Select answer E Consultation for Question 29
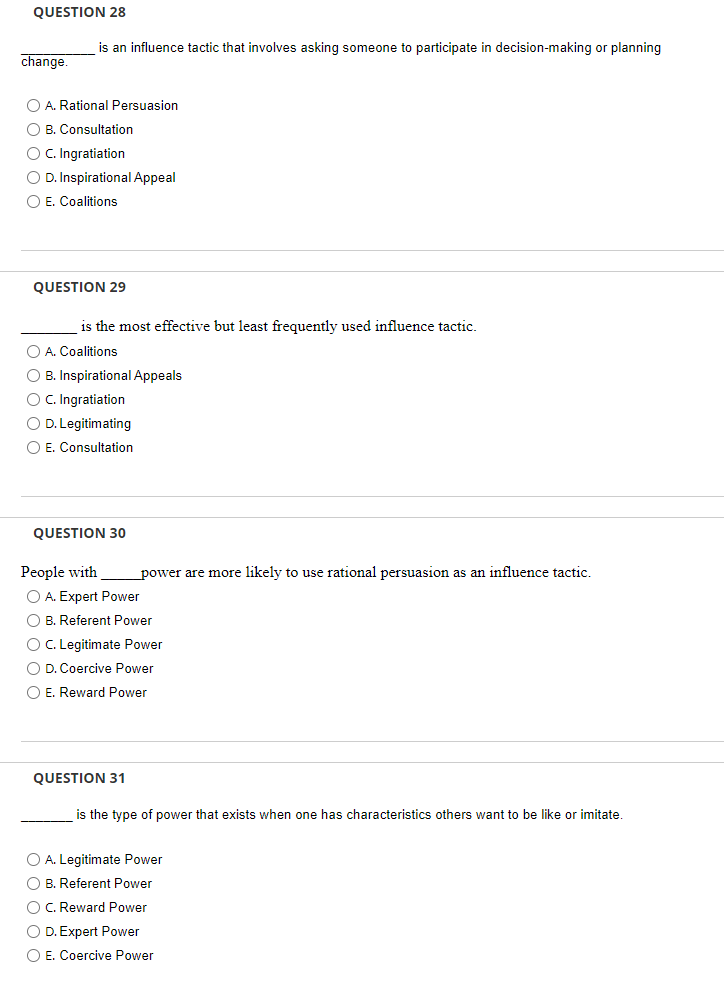This screenshot has height=1000, width=724. [x=33, y=447]
